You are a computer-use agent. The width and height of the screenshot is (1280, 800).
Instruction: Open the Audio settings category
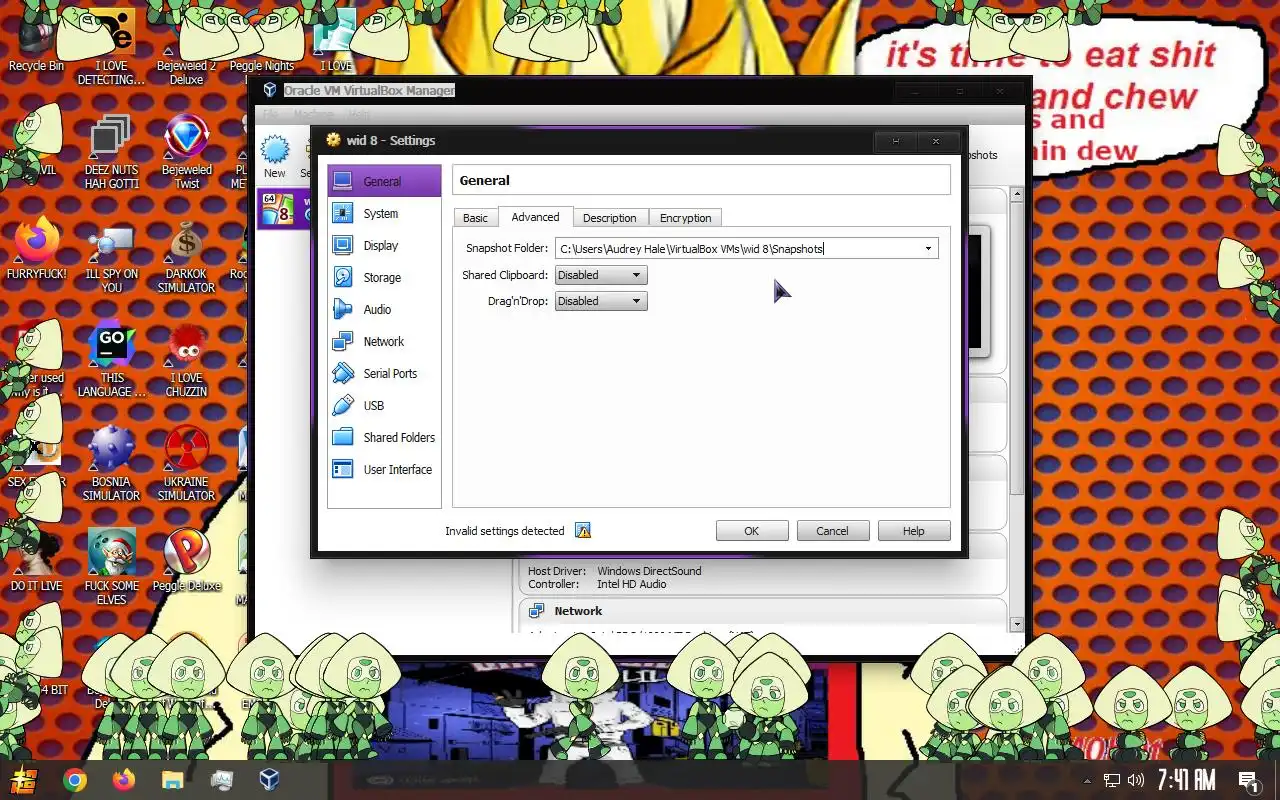click(x=384, y=309)
